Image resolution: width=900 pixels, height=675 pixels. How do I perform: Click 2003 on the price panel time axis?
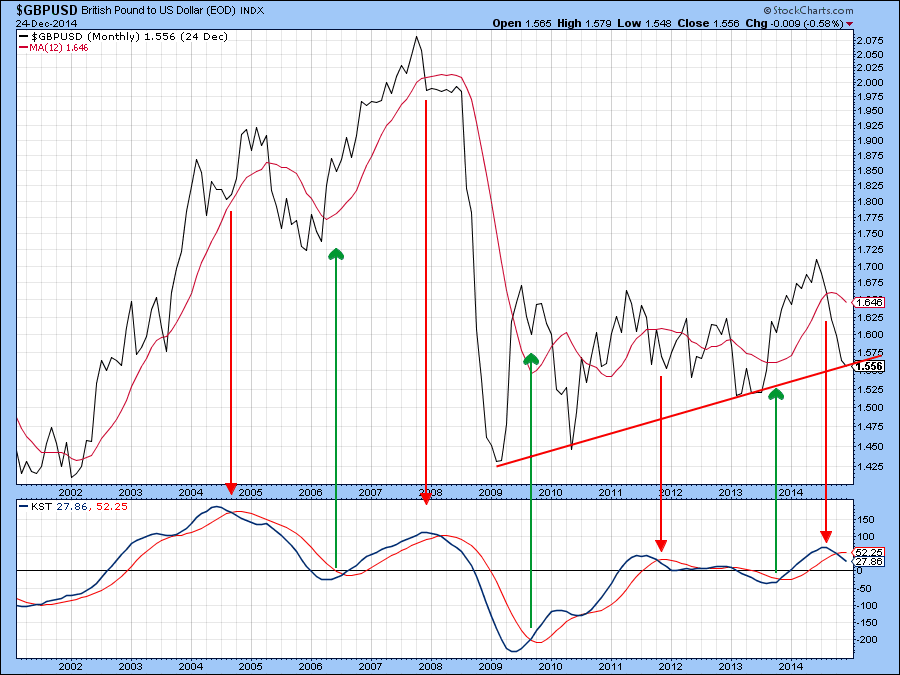pyautogui.click(x=130, y=493)
